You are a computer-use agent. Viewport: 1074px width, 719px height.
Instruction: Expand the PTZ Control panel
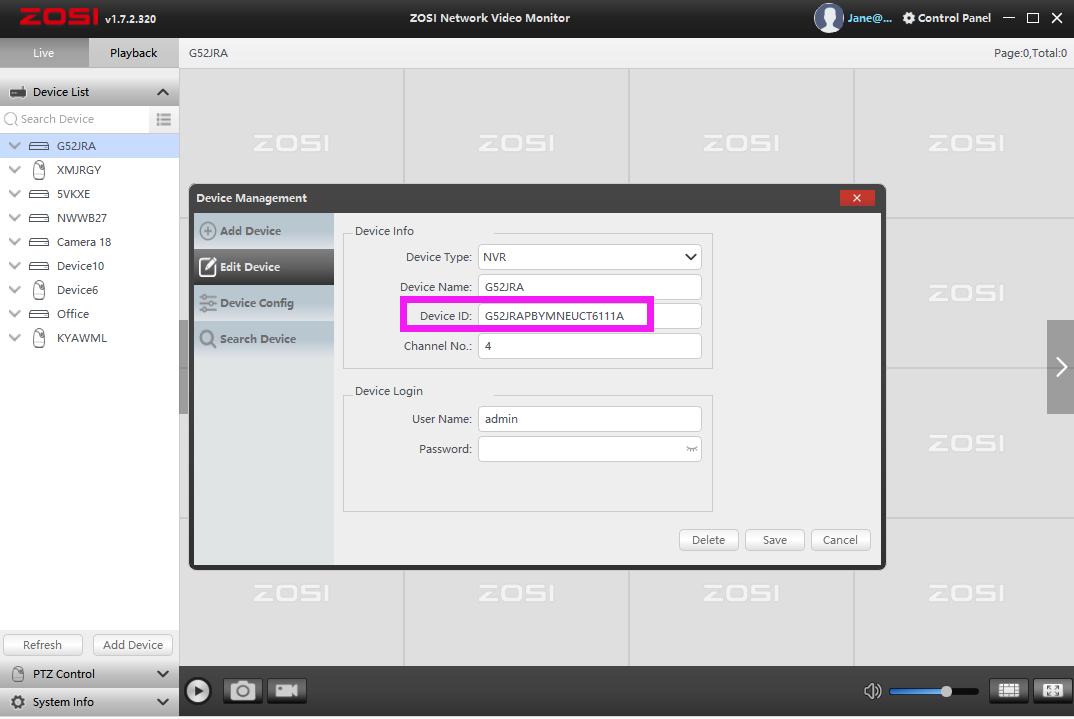(x=163, y=674)
